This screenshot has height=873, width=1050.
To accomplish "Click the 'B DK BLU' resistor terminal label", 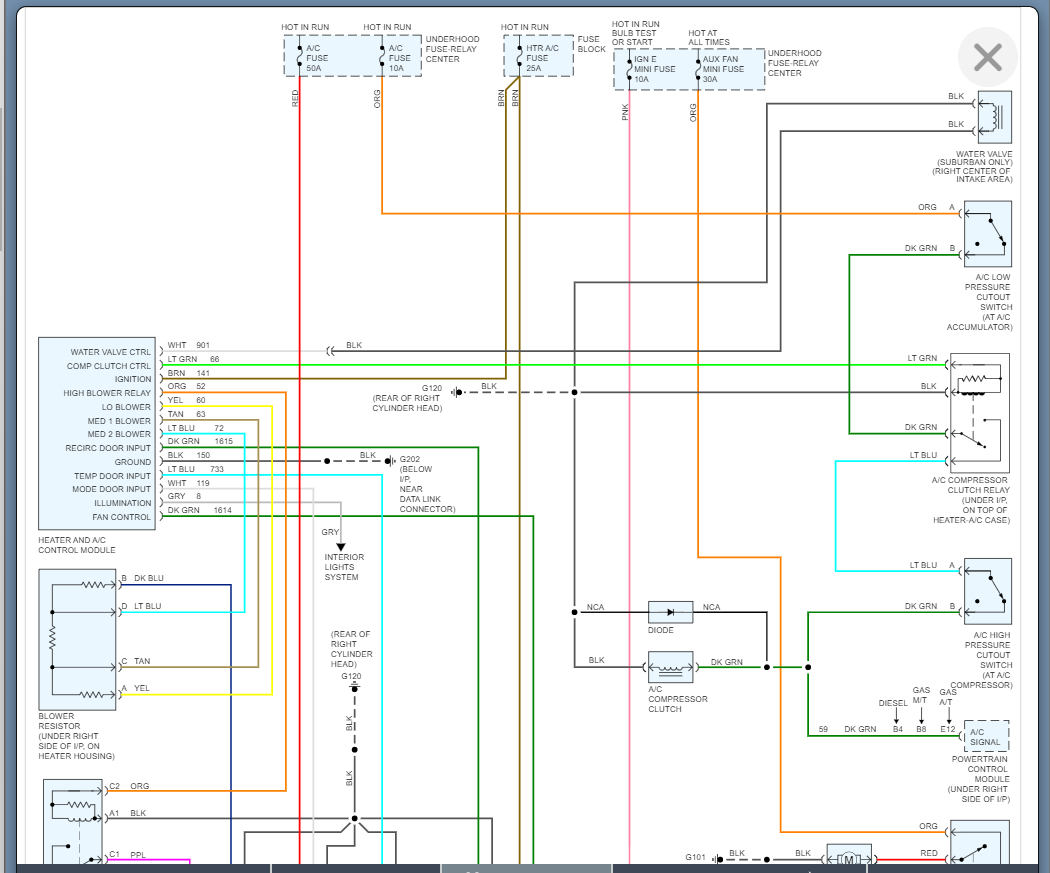I will click(x=142, y=578).
